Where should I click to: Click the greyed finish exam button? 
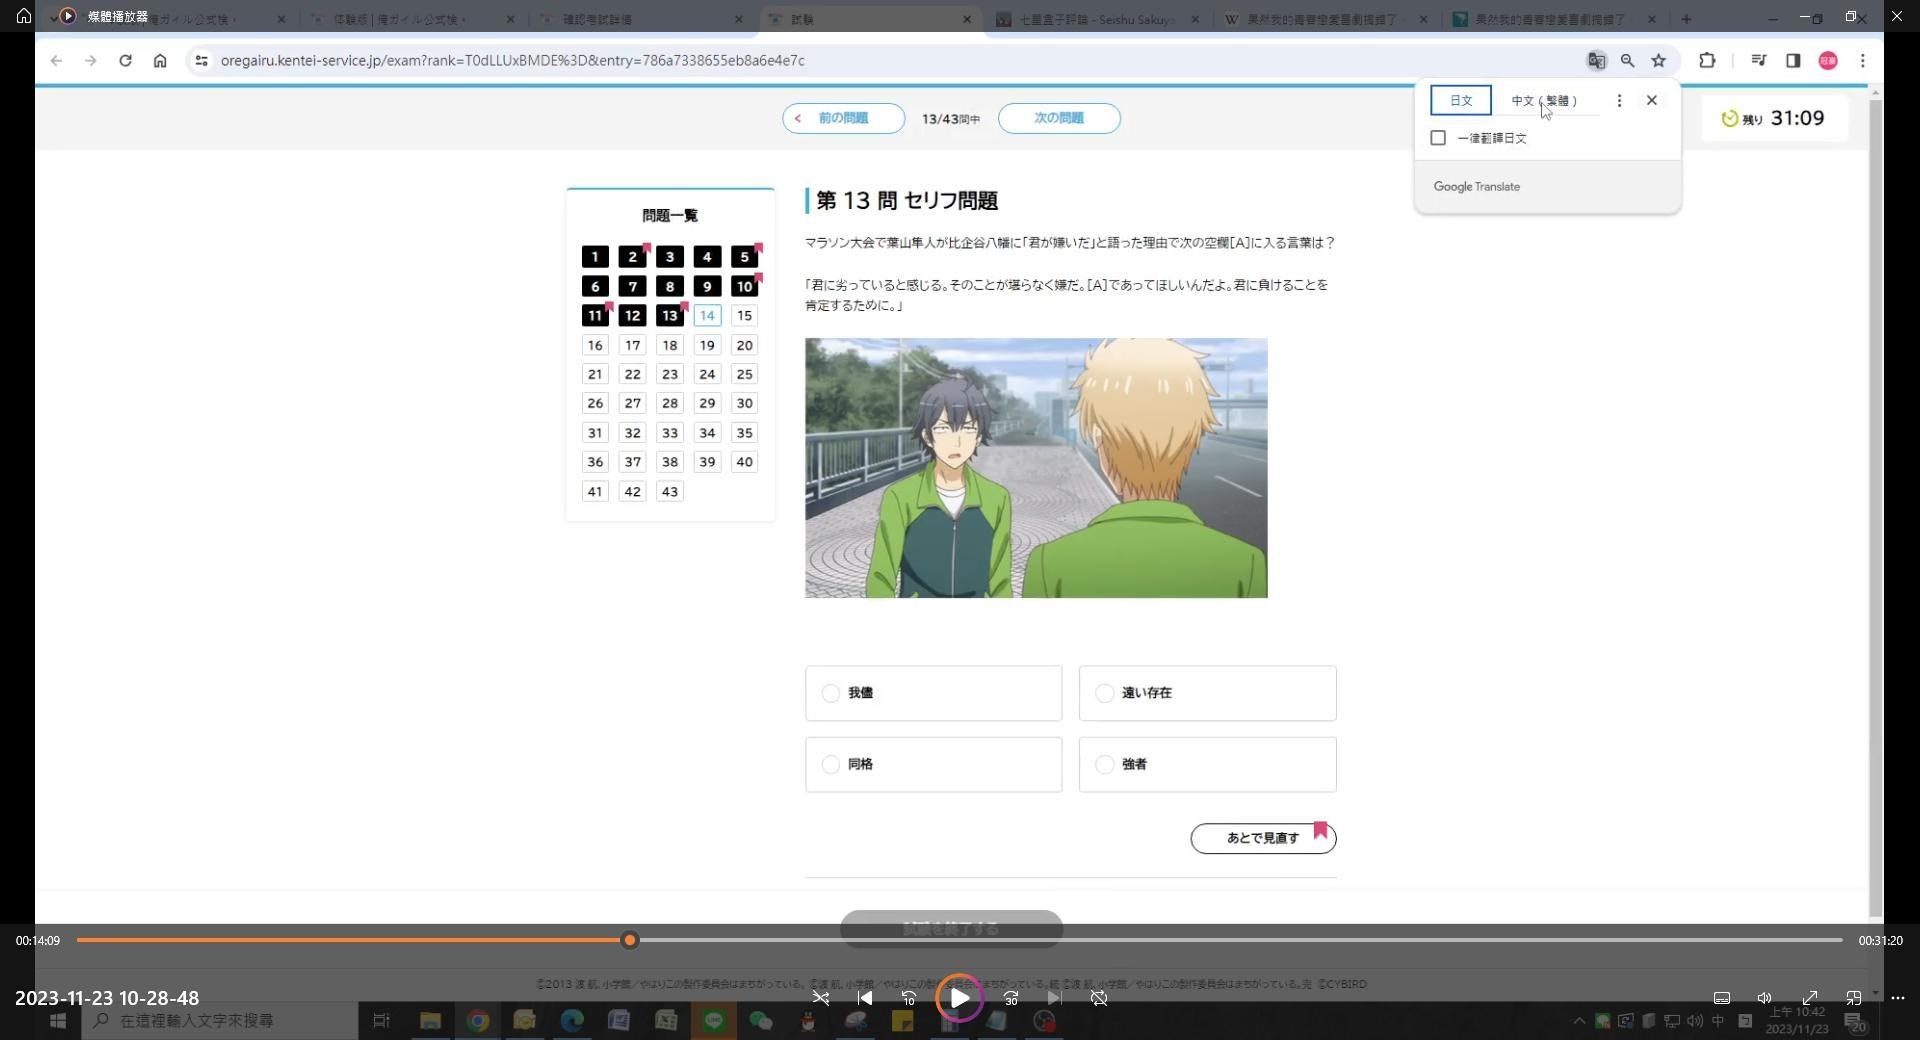pos(951,929)
